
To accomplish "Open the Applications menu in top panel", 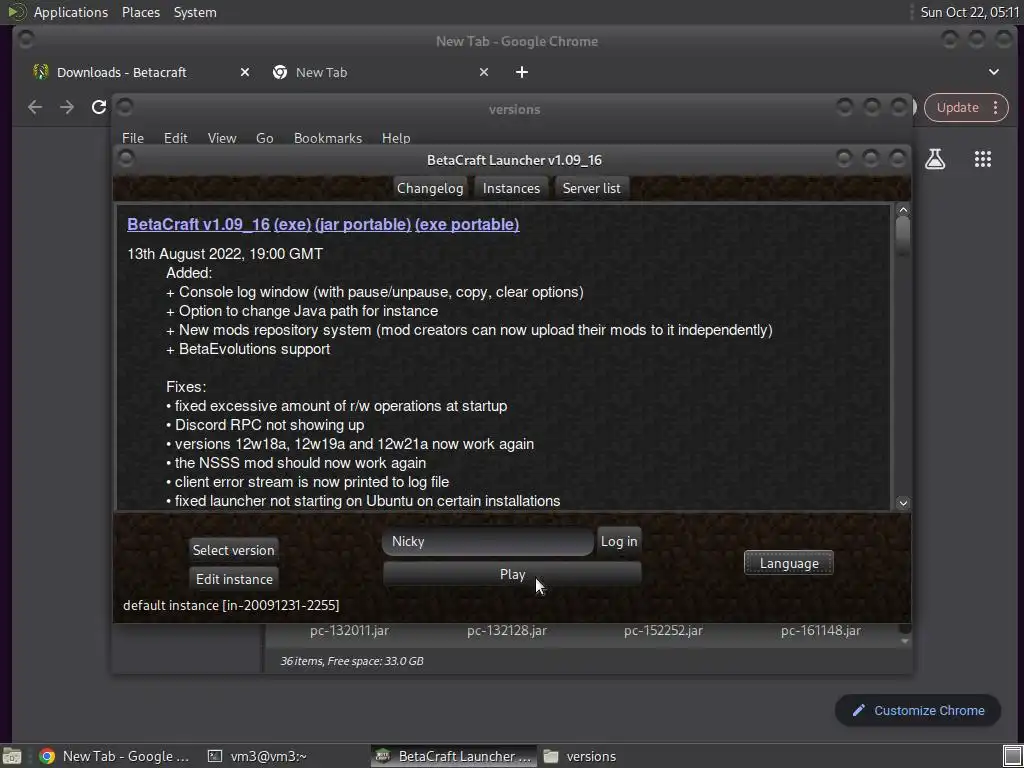I will [71, 12].
